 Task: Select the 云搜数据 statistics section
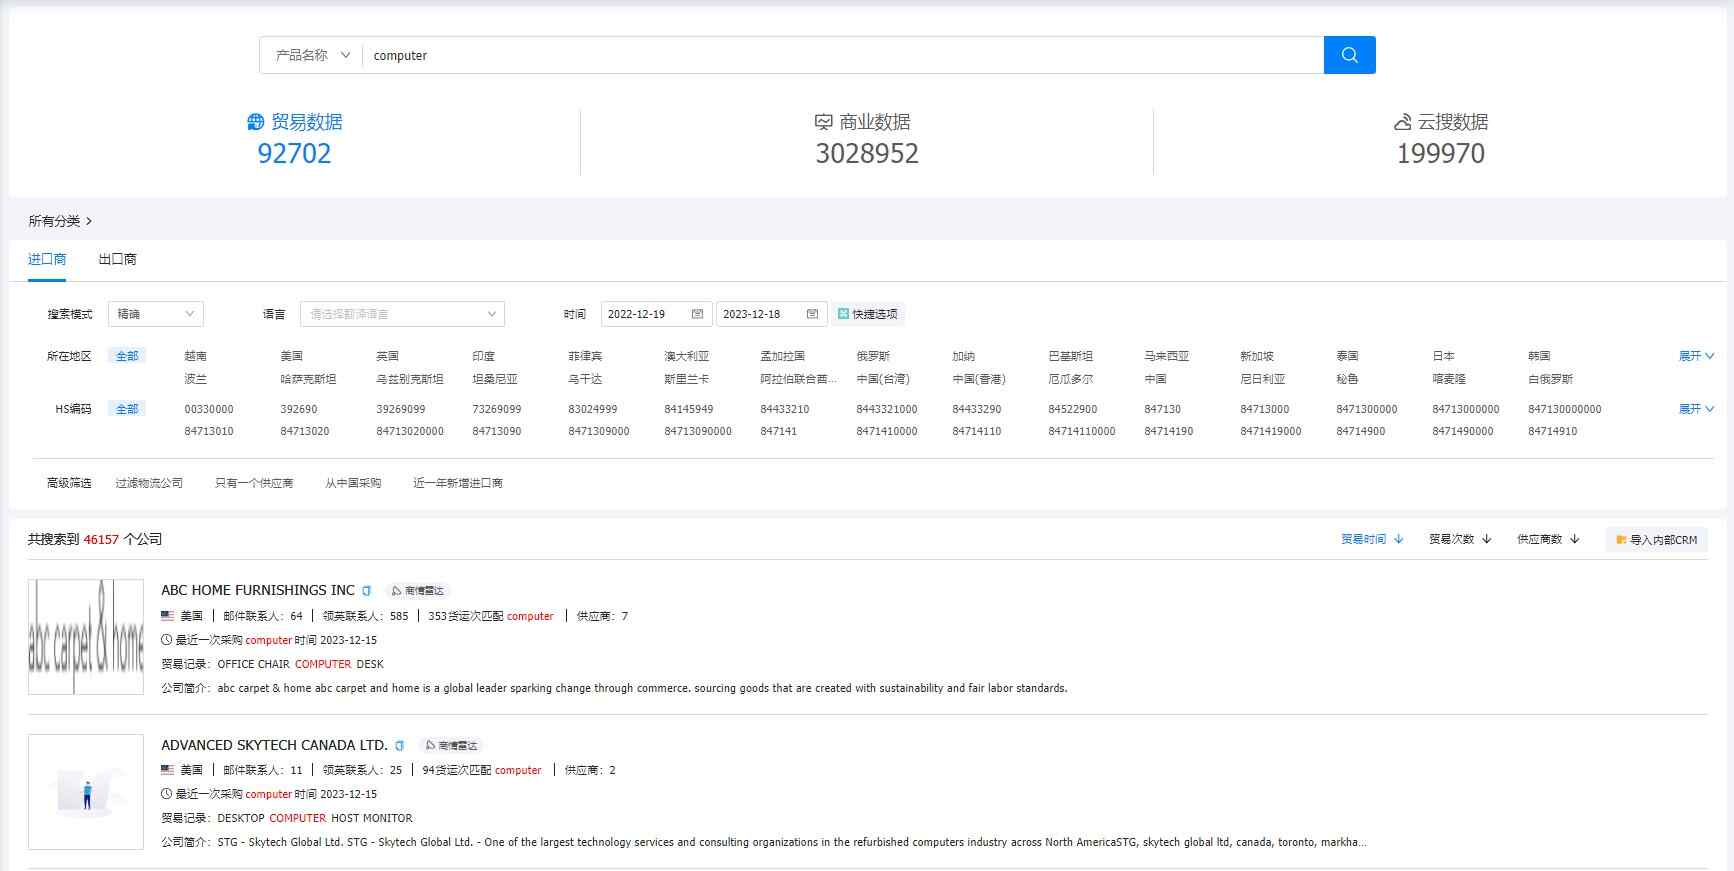(1440, 139)
